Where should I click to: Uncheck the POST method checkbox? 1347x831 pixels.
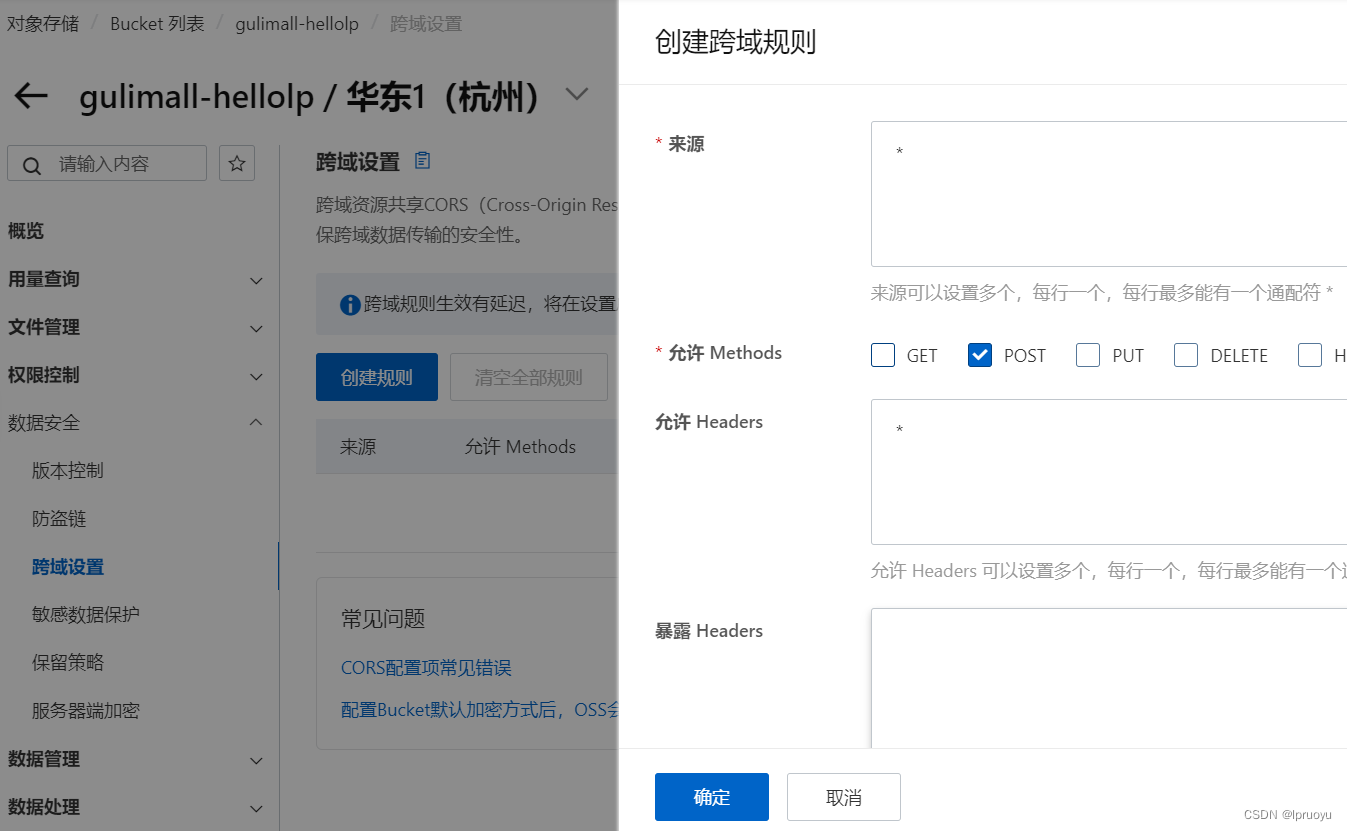980,355
